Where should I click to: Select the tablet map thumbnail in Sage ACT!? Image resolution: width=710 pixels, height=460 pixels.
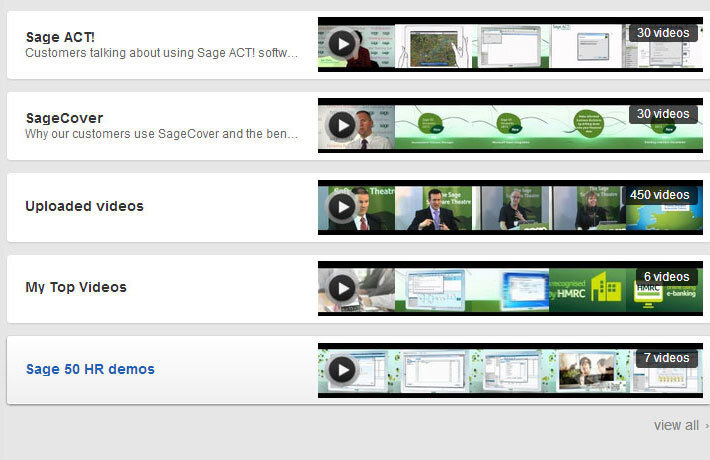coord(433,47)
